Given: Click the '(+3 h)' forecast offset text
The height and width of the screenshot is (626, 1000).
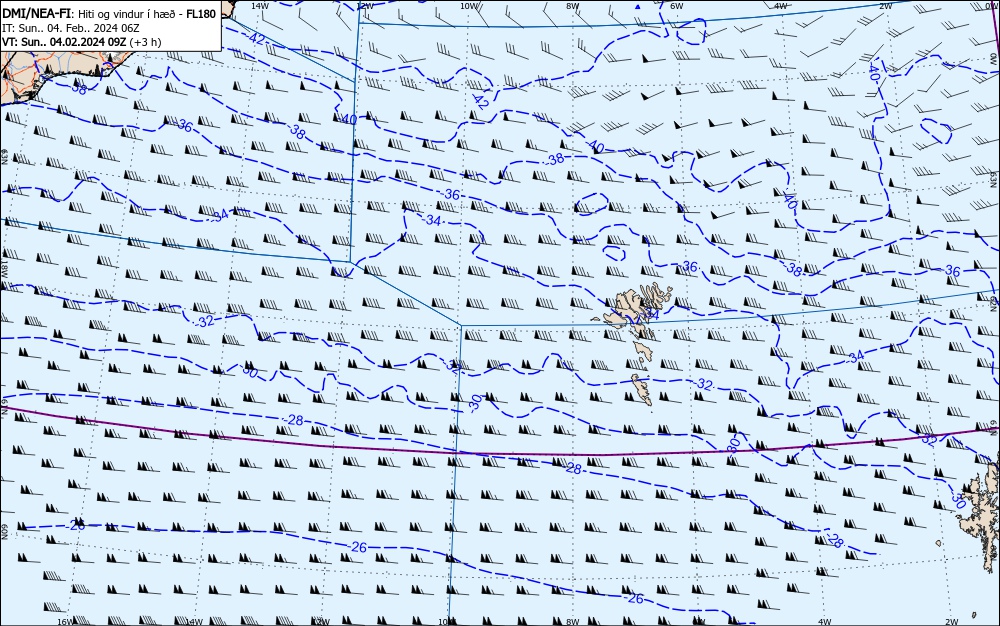Looking at the screenshot, I should pyautogui.click(x=145, y=42).
